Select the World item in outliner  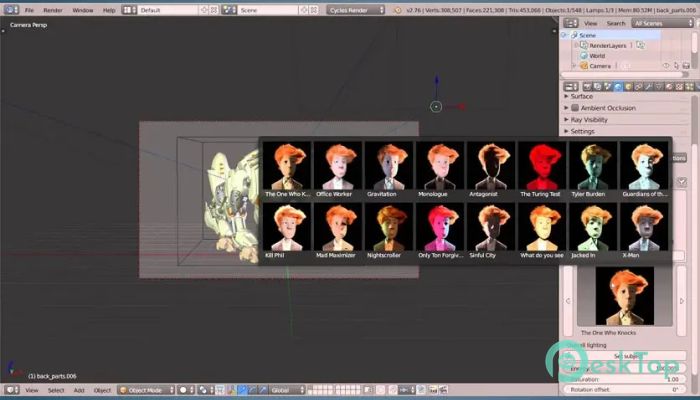pos(596,56)
